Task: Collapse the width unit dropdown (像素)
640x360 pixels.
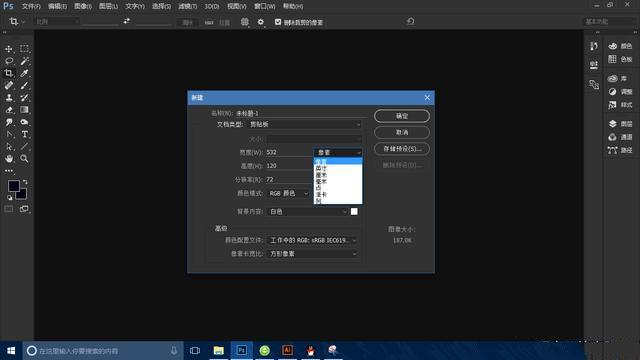Action: click(x=338, y=152)
